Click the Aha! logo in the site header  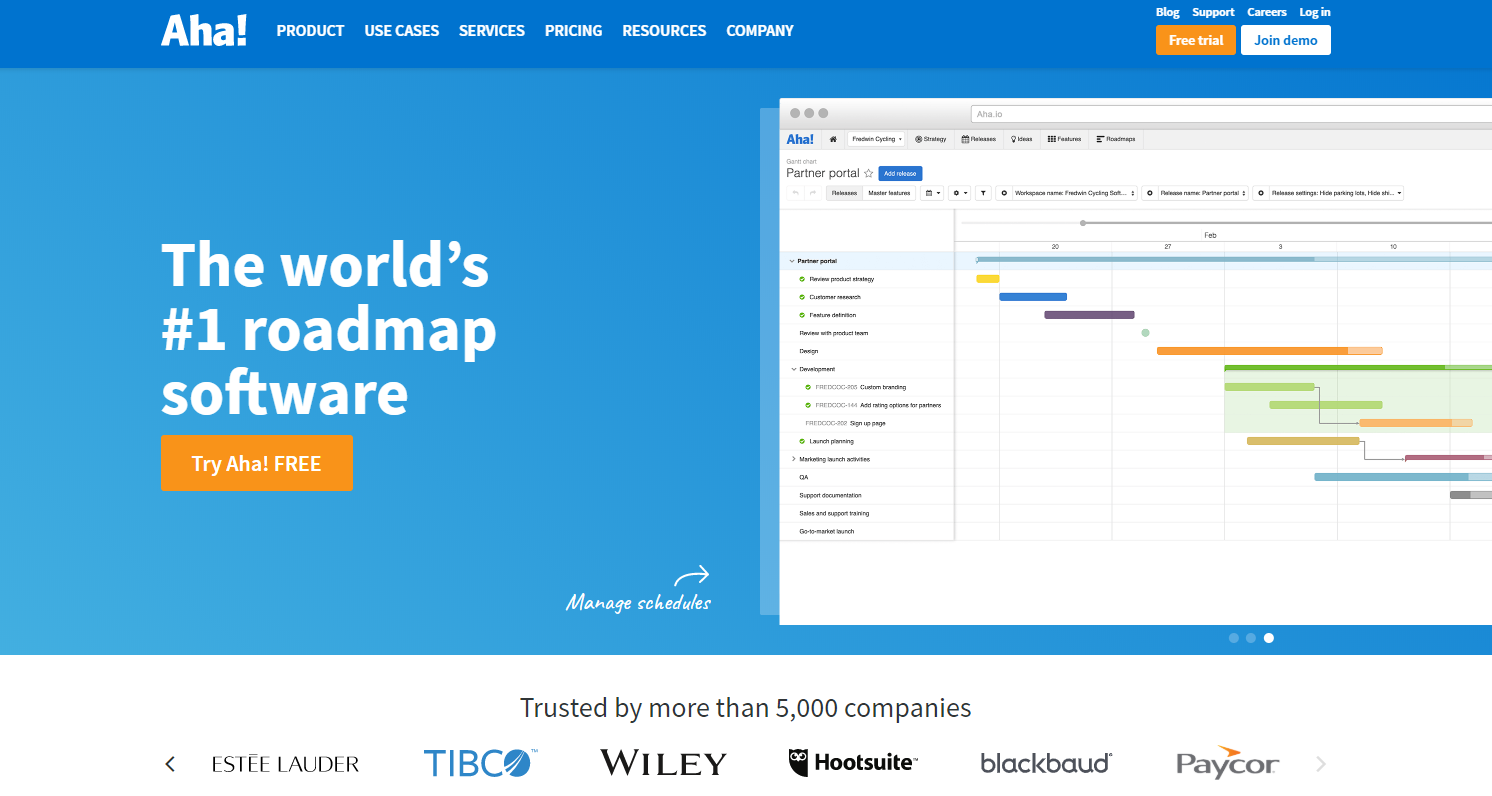pyautogui.click(x=204, y=30)
